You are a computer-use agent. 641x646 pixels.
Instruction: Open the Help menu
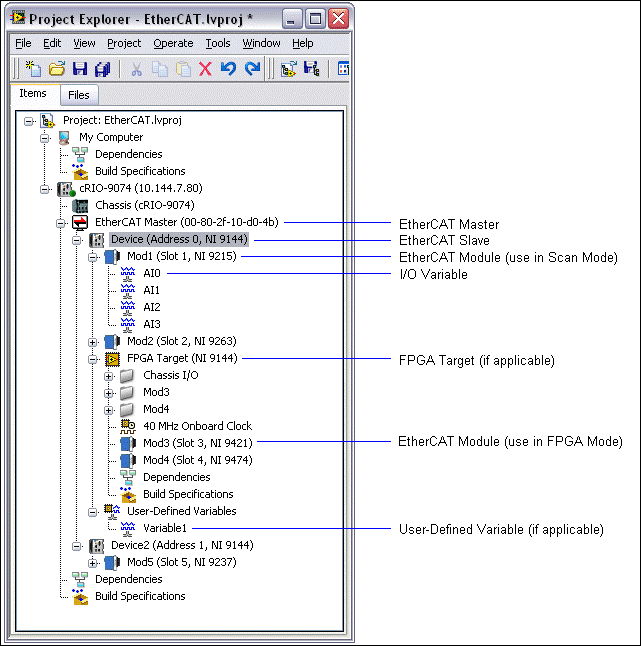pyautogui.click(x=302, y=43)
